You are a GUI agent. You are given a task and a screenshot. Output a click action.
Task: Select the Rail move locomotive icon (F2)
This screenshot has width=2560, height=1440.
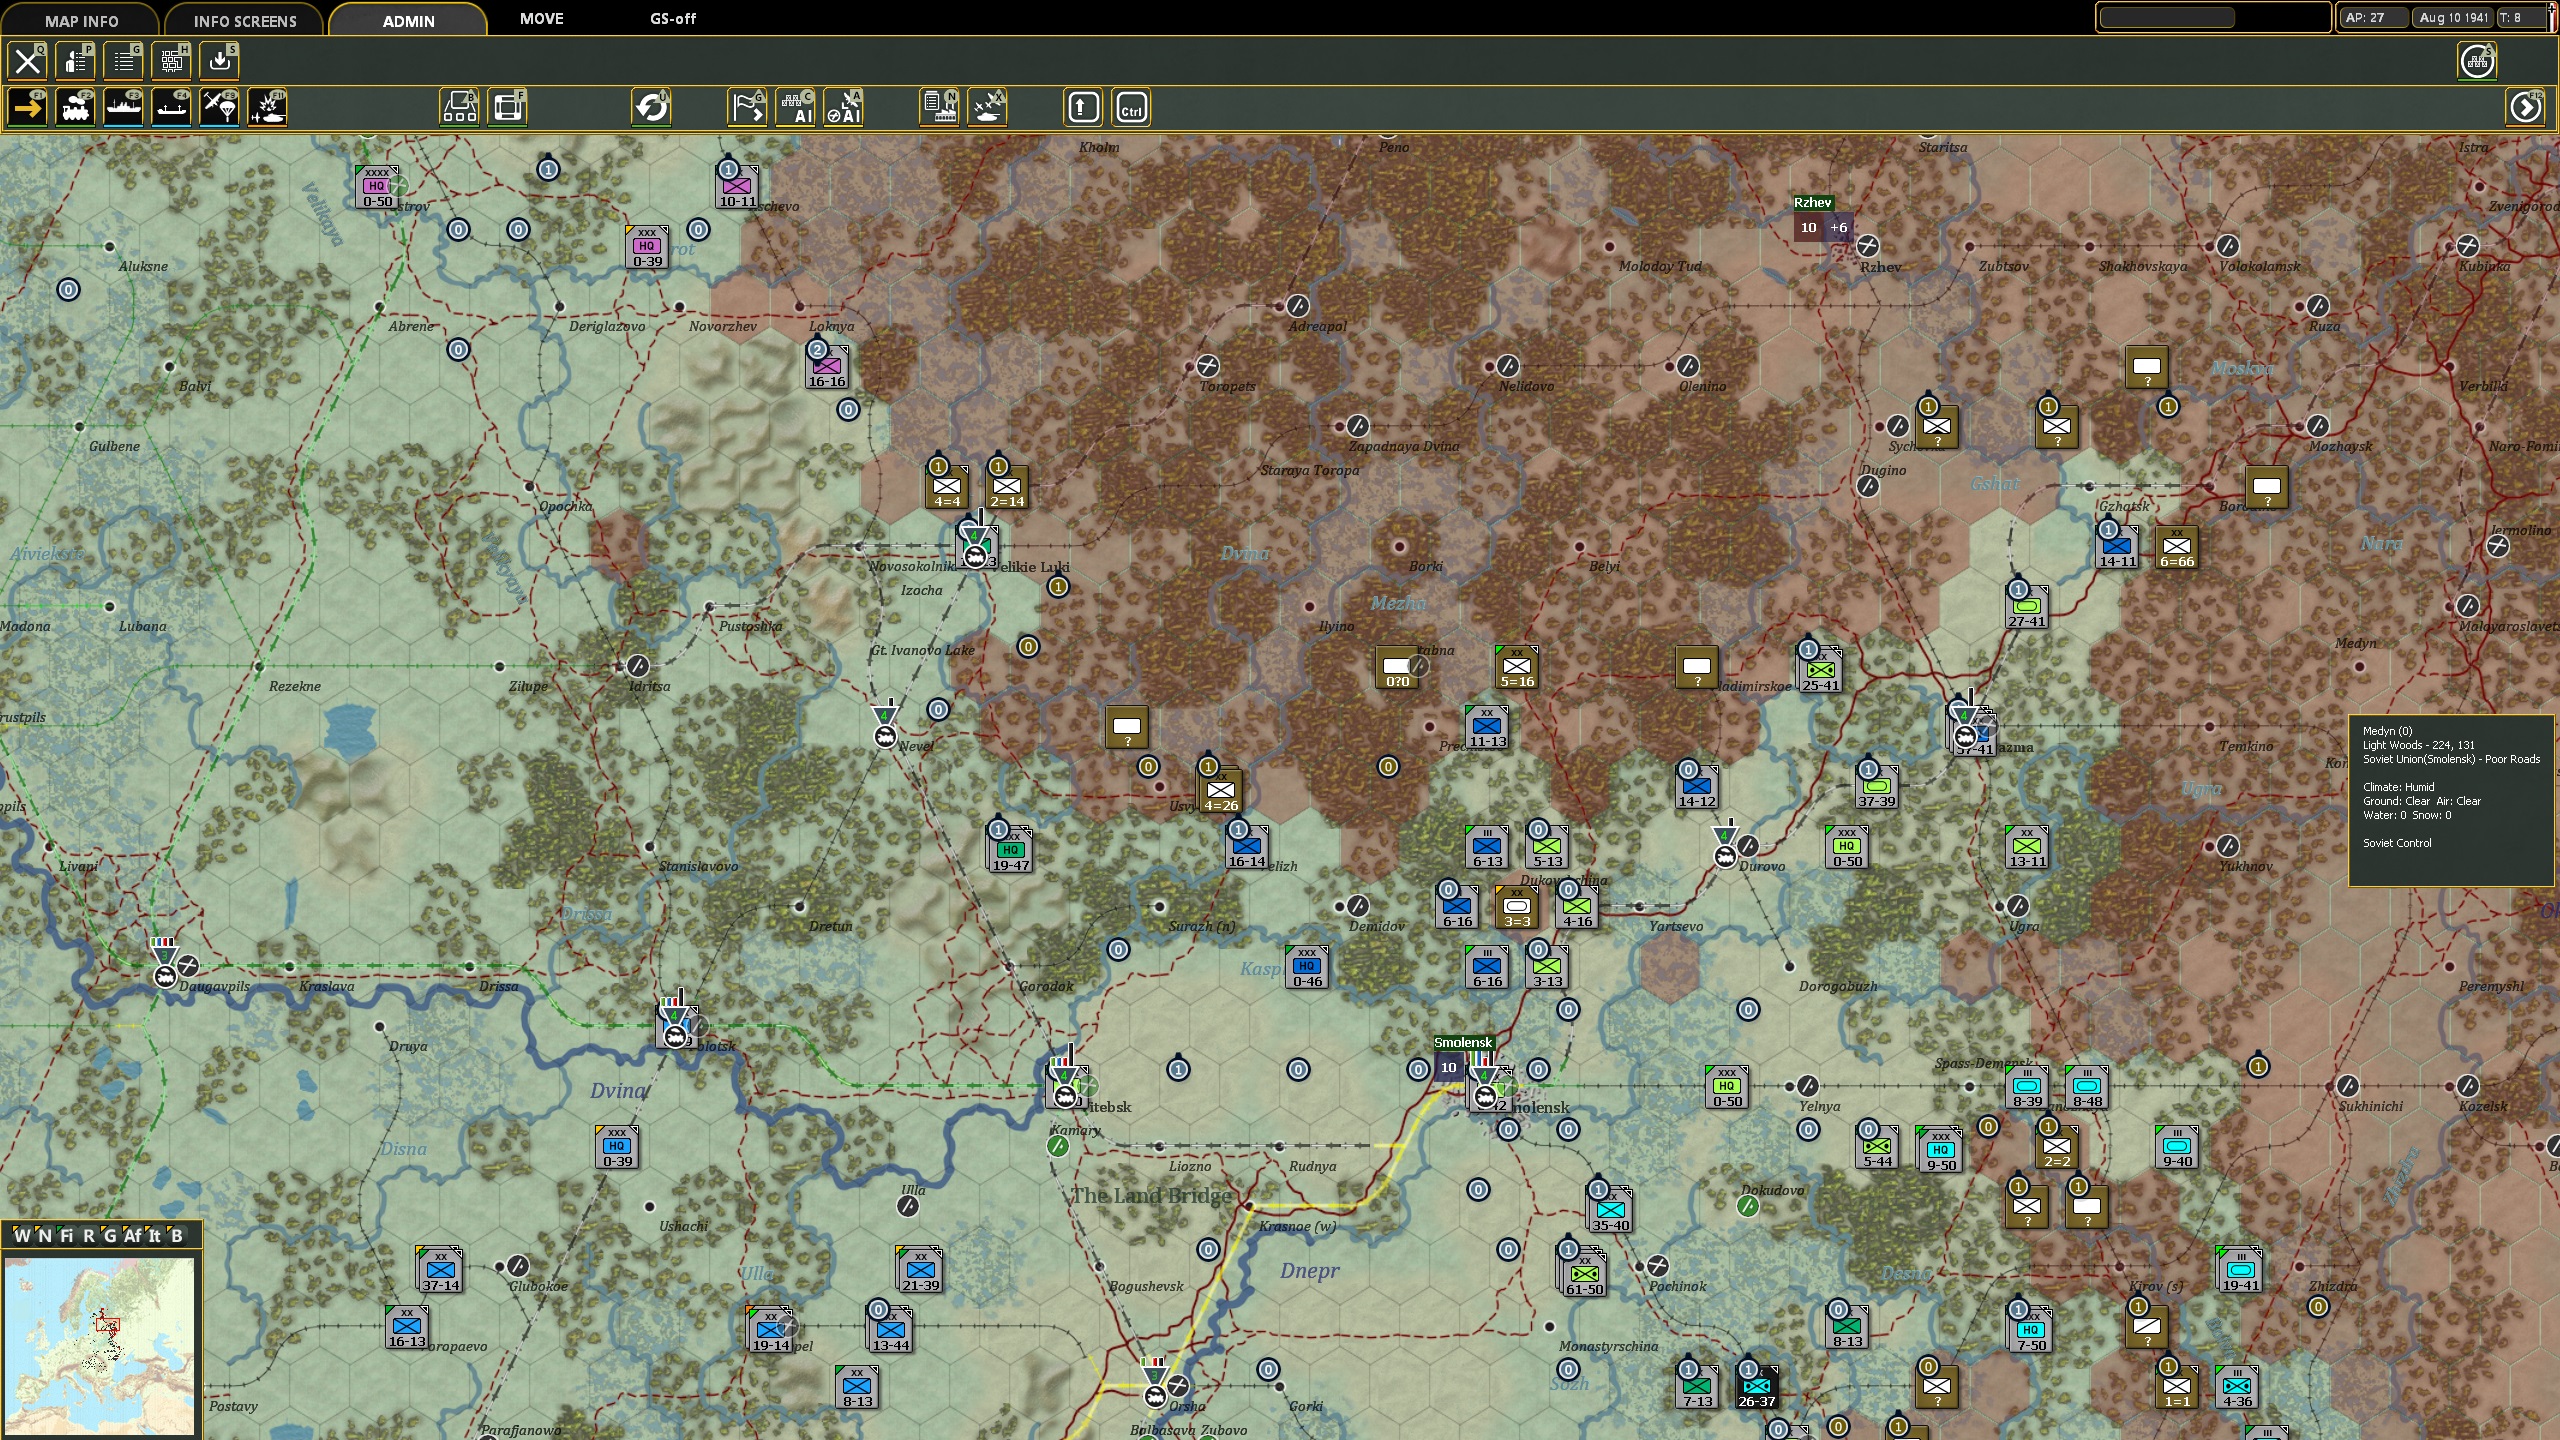76,108
